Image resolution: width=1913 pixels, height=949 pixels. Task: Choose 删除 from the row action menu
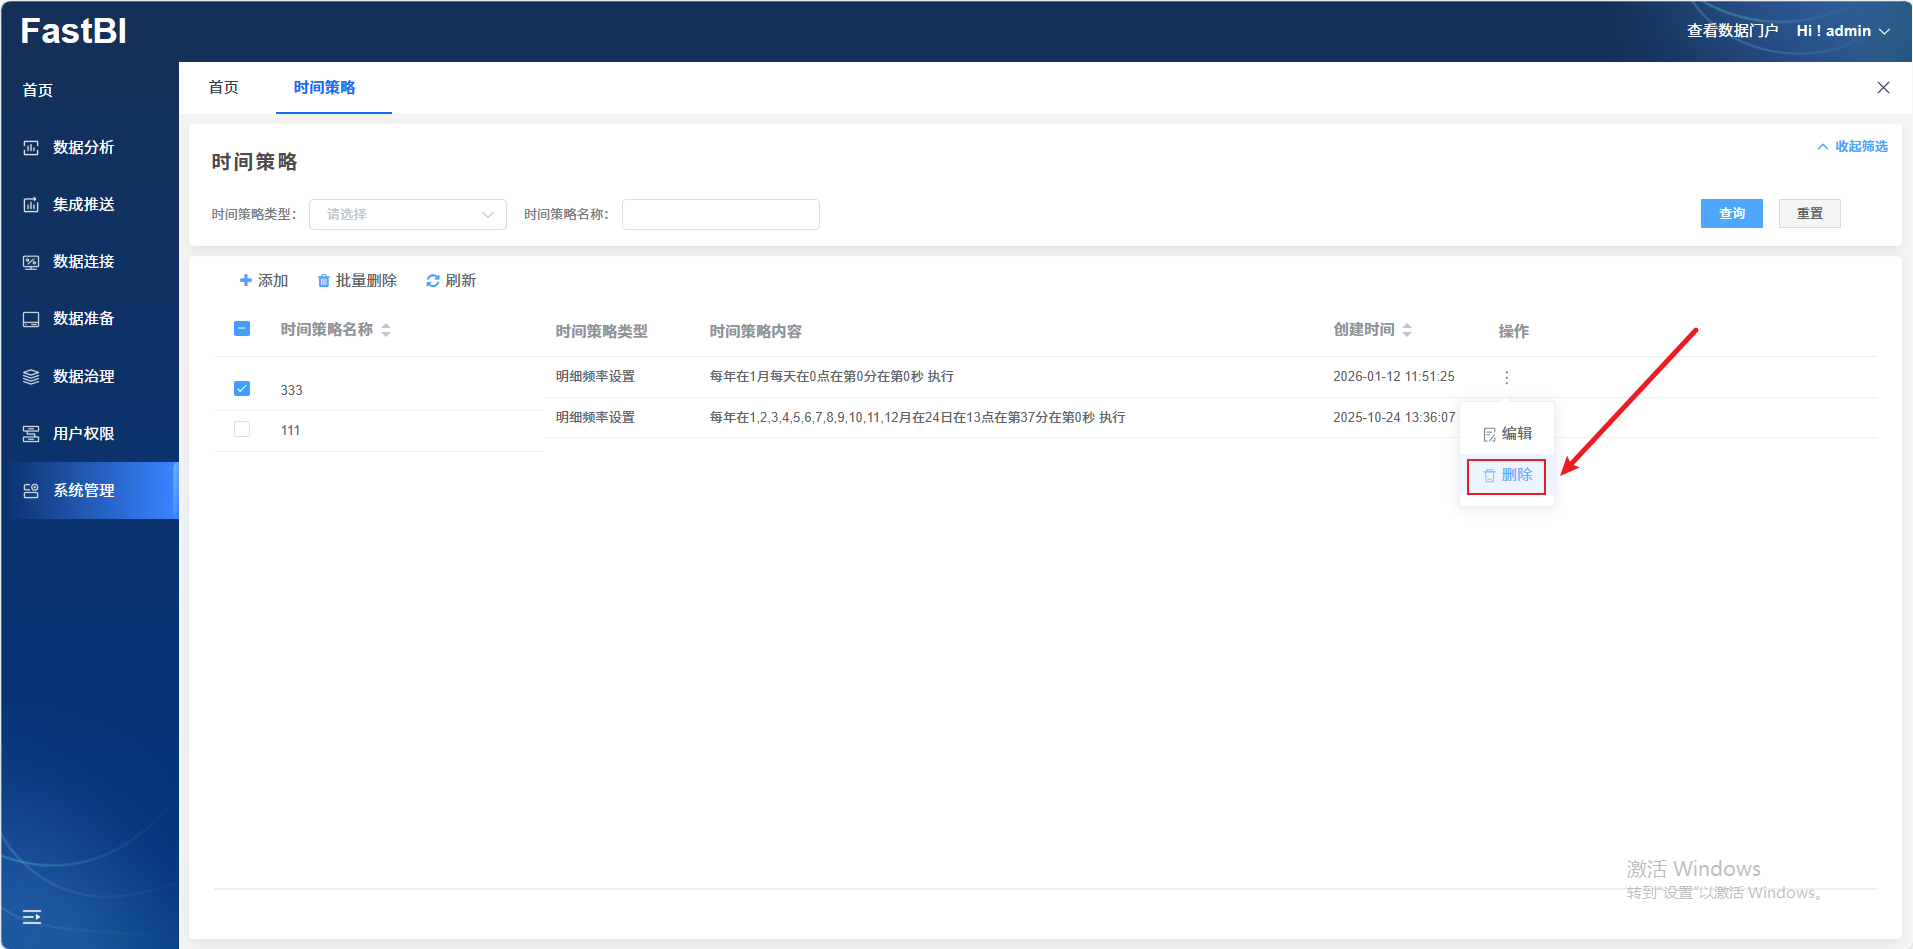pos(1507,476)
